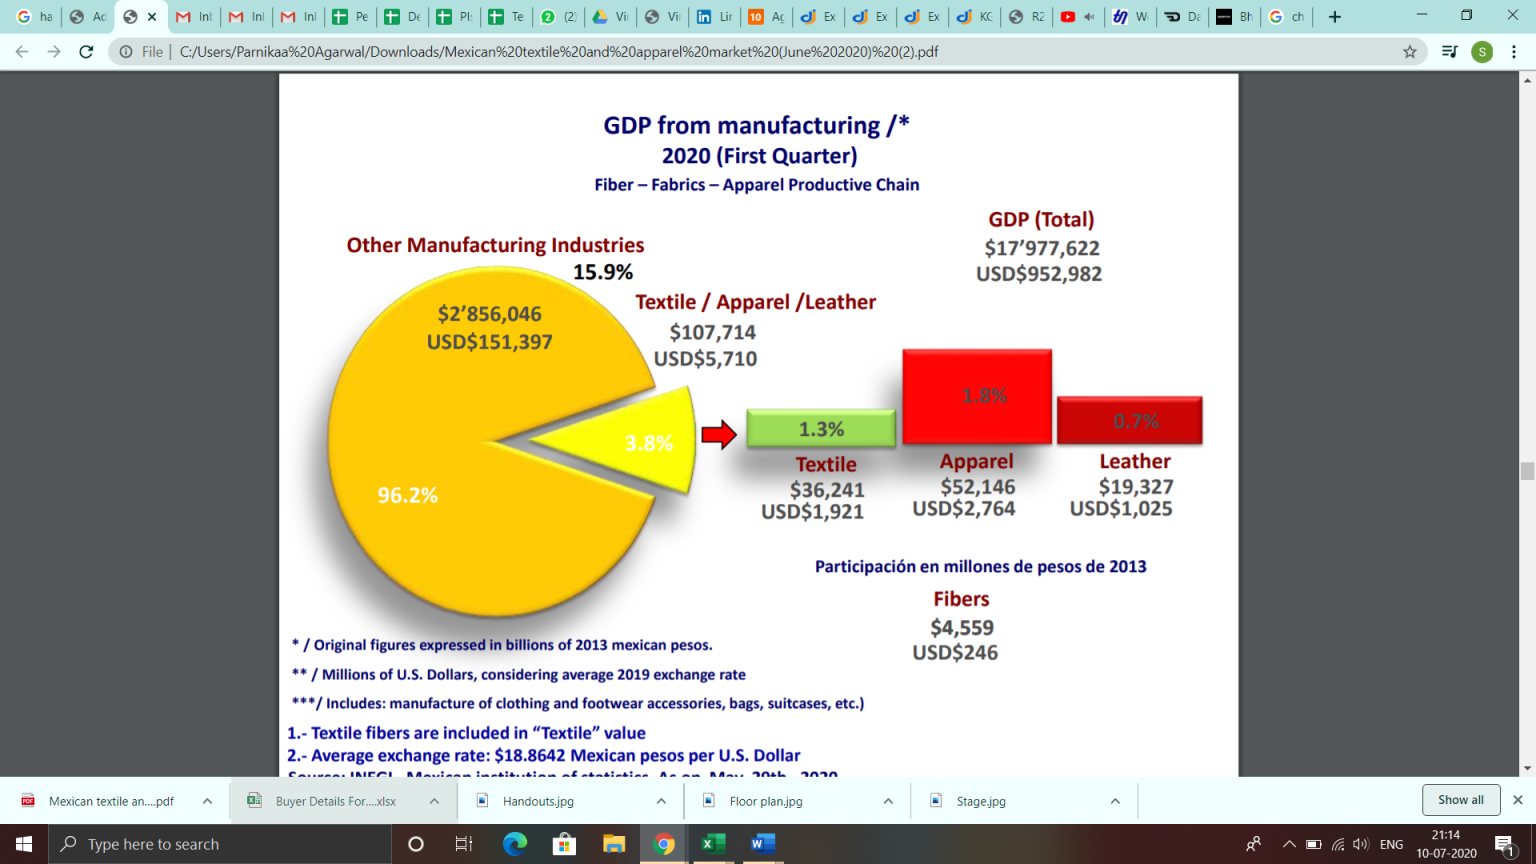Close the downloads bar

click(x=1518, y=800)
